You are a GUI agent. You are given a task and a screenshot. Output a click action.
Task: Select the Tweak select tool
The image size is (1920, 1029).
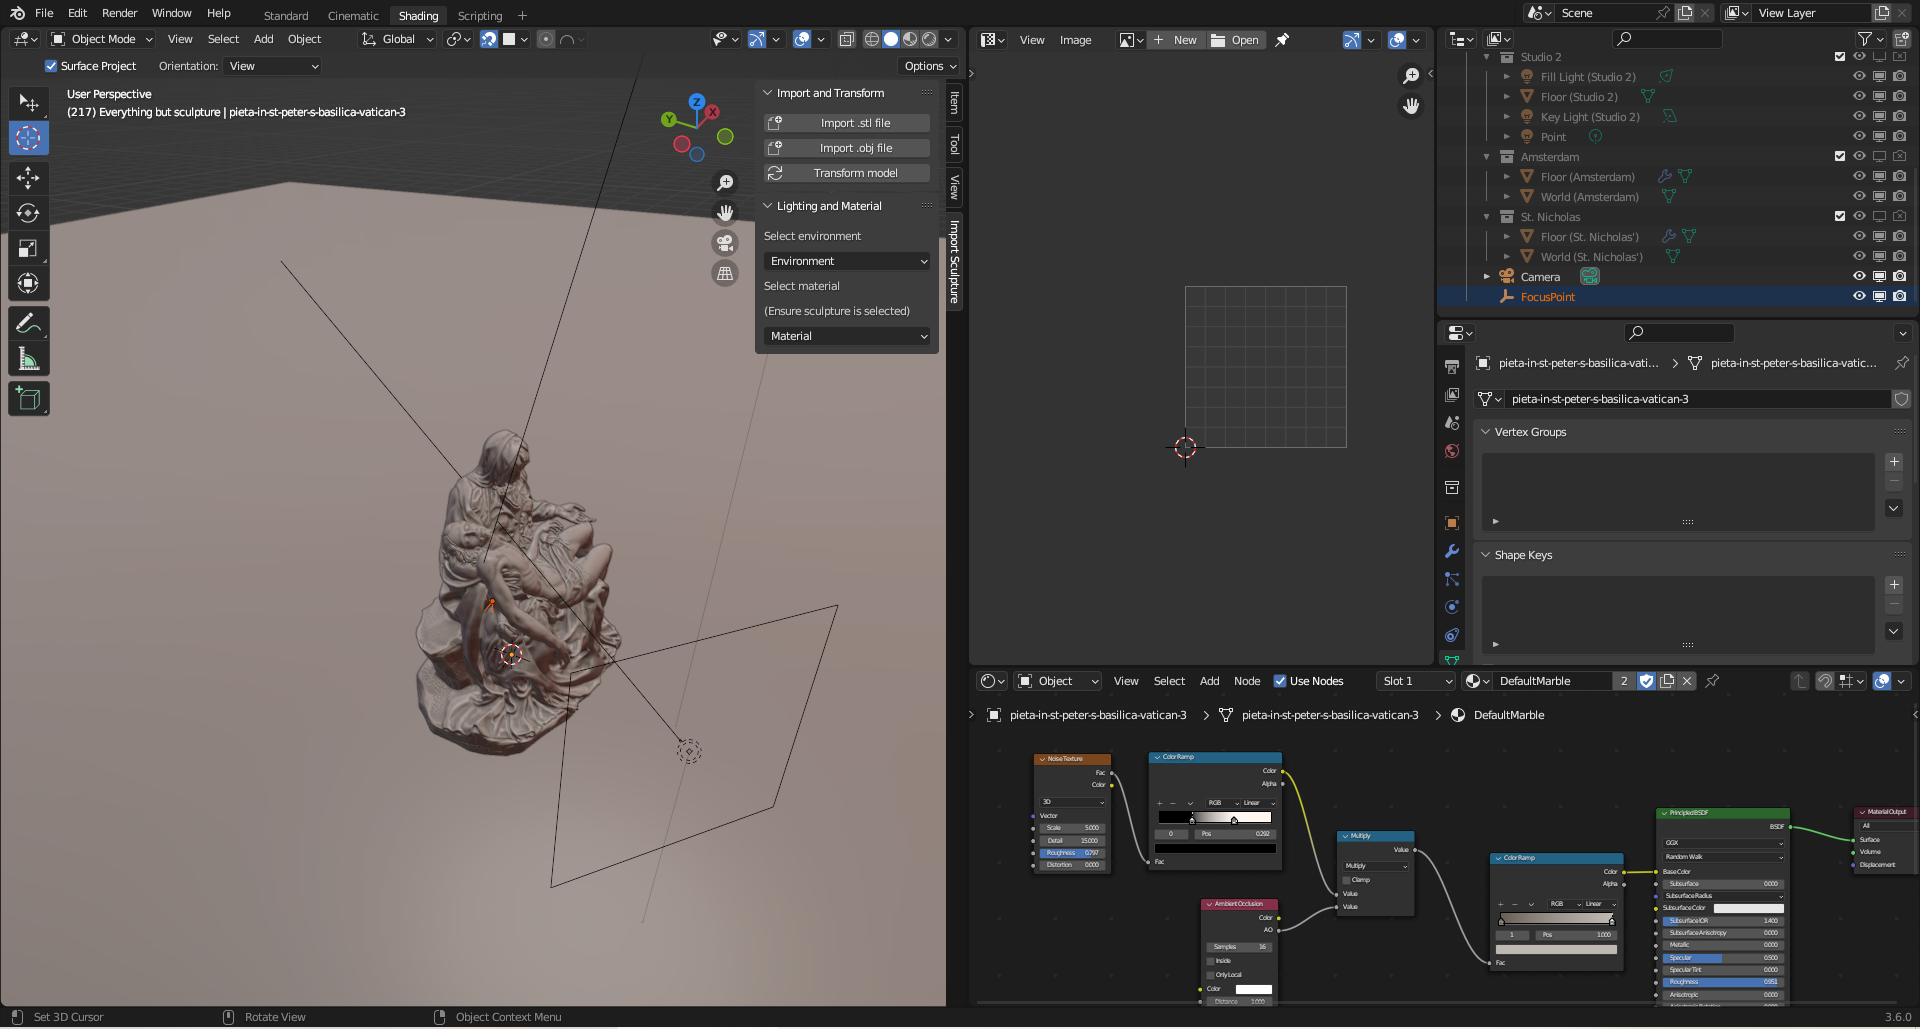point(28,103)
